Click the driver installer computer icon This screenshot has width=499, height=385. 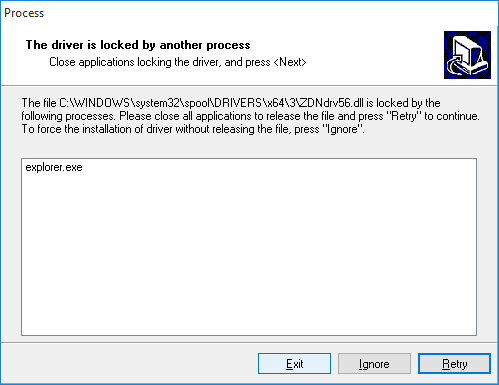click(467, 55)
